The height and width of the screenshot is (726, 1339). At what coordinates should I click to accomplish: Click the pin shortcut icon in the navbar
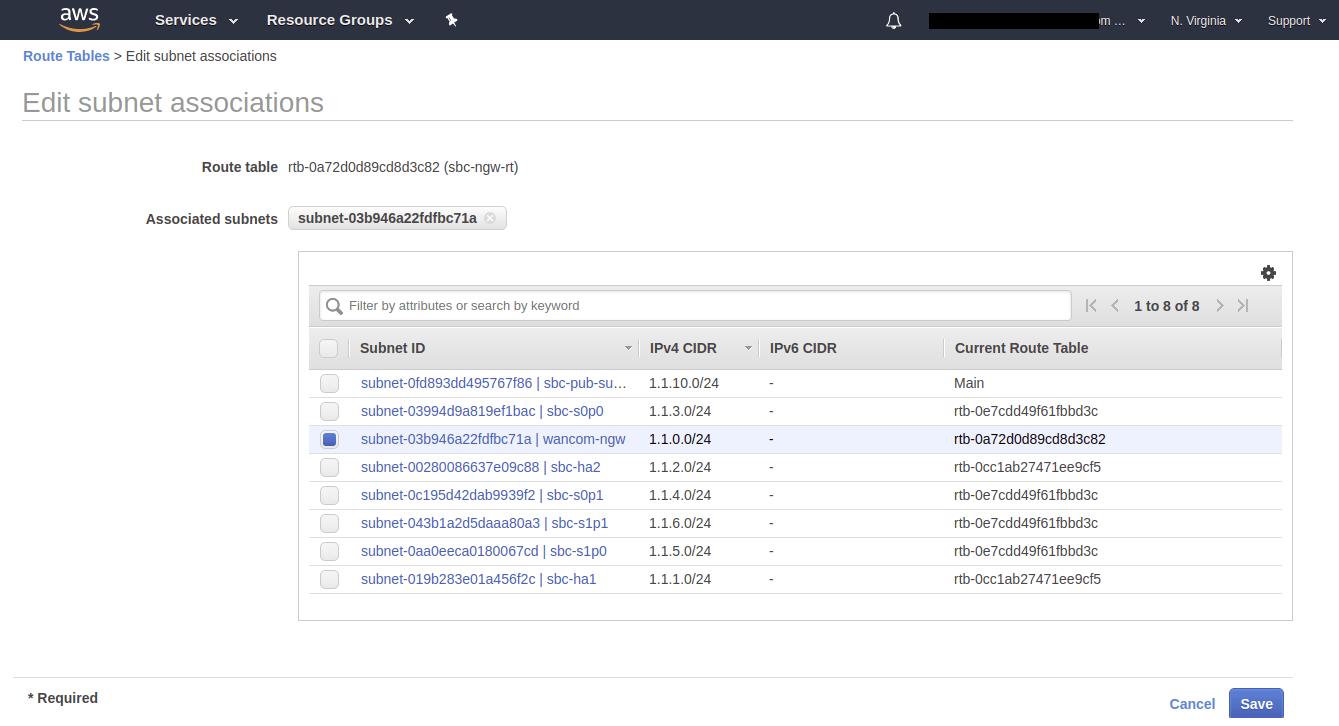pos(451,19)
